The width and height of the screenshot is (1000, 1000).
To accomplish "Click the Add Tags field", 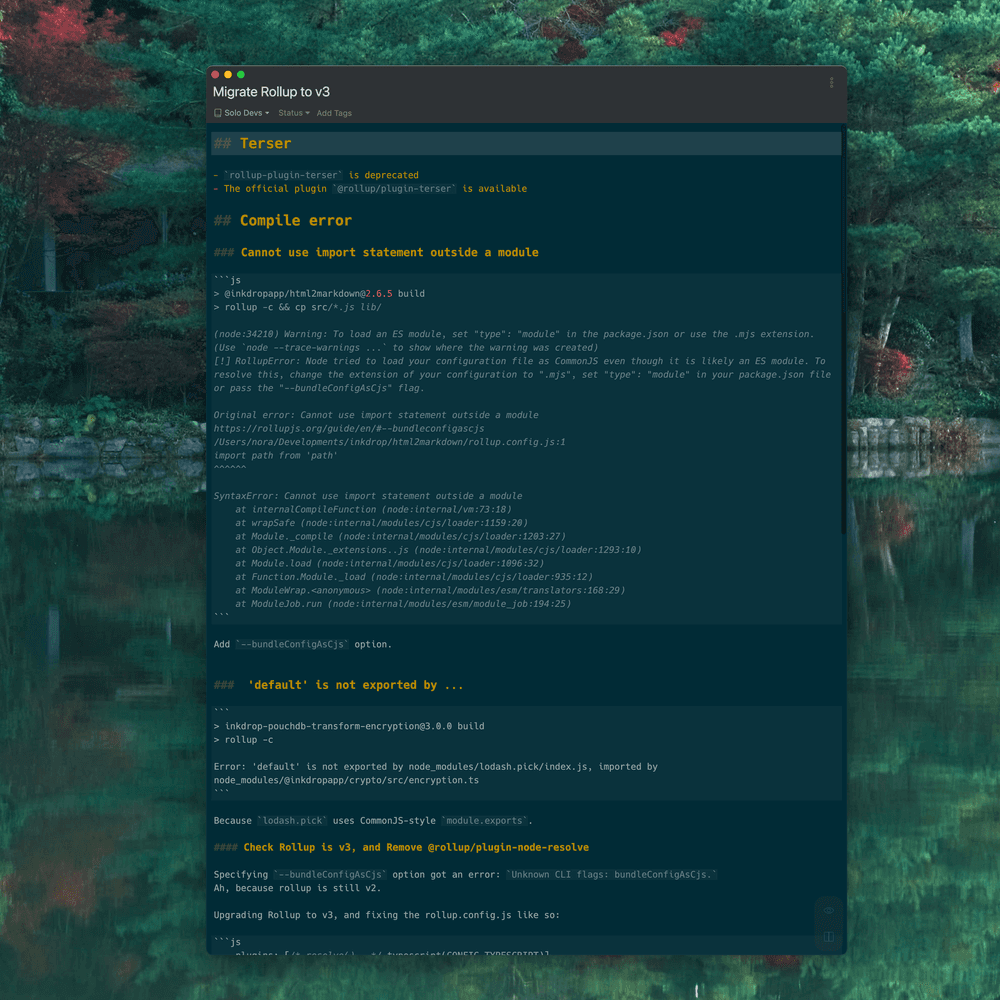I will 334,113.
